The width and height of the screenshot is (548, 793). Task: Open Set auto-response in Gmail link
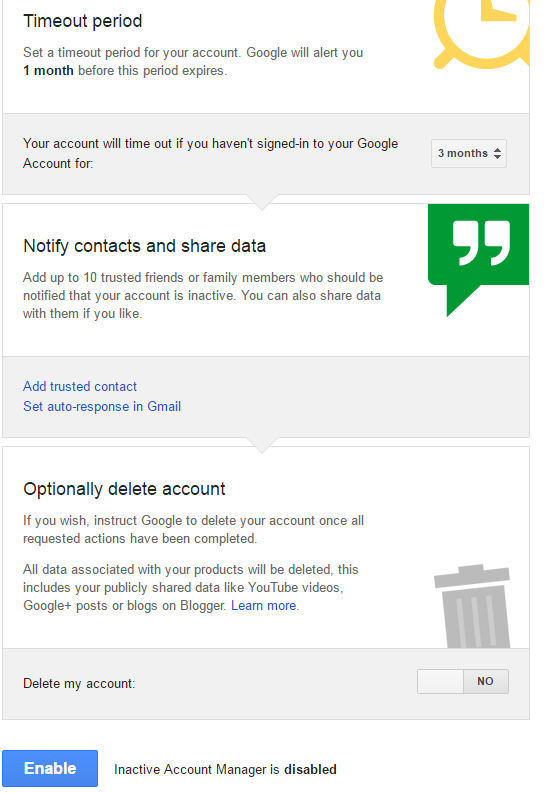coord(102,407)
